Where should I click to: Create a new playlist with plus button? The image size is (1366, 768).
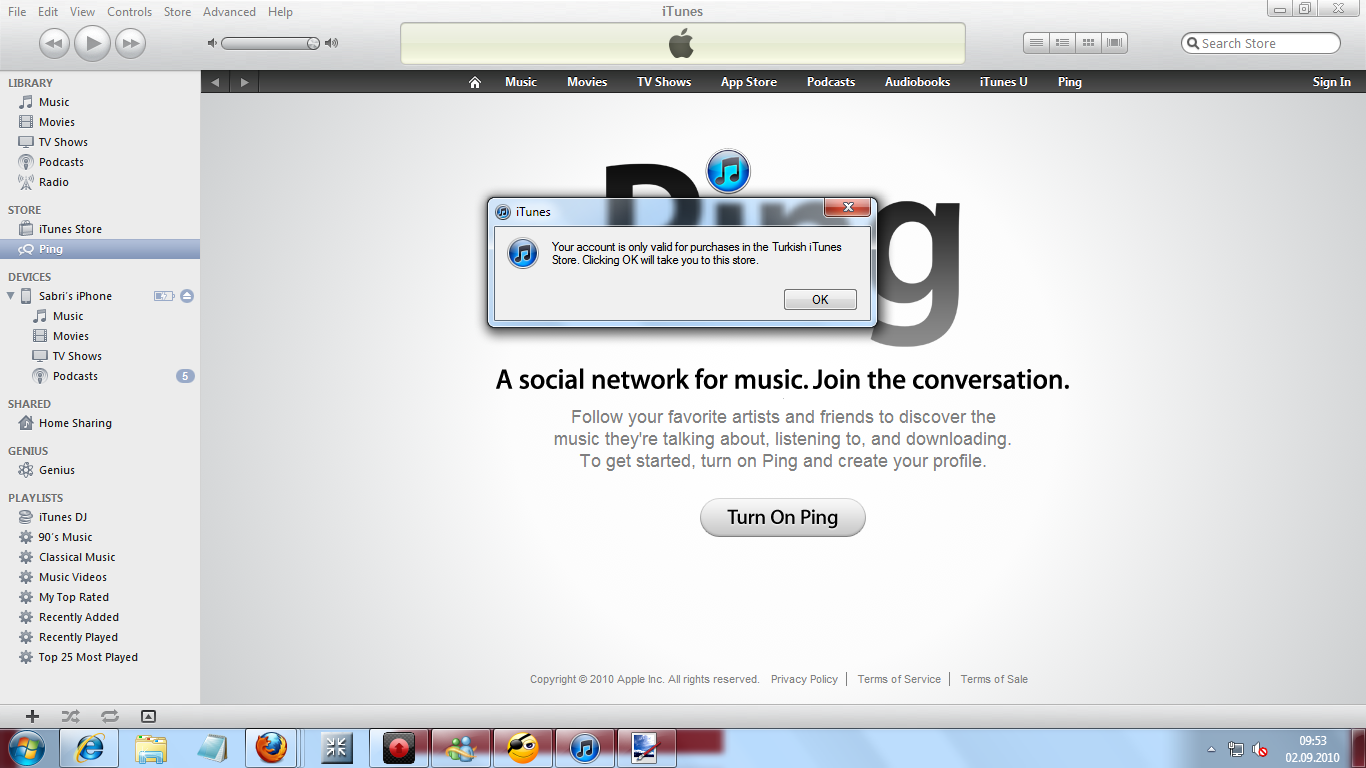point(32,716)
